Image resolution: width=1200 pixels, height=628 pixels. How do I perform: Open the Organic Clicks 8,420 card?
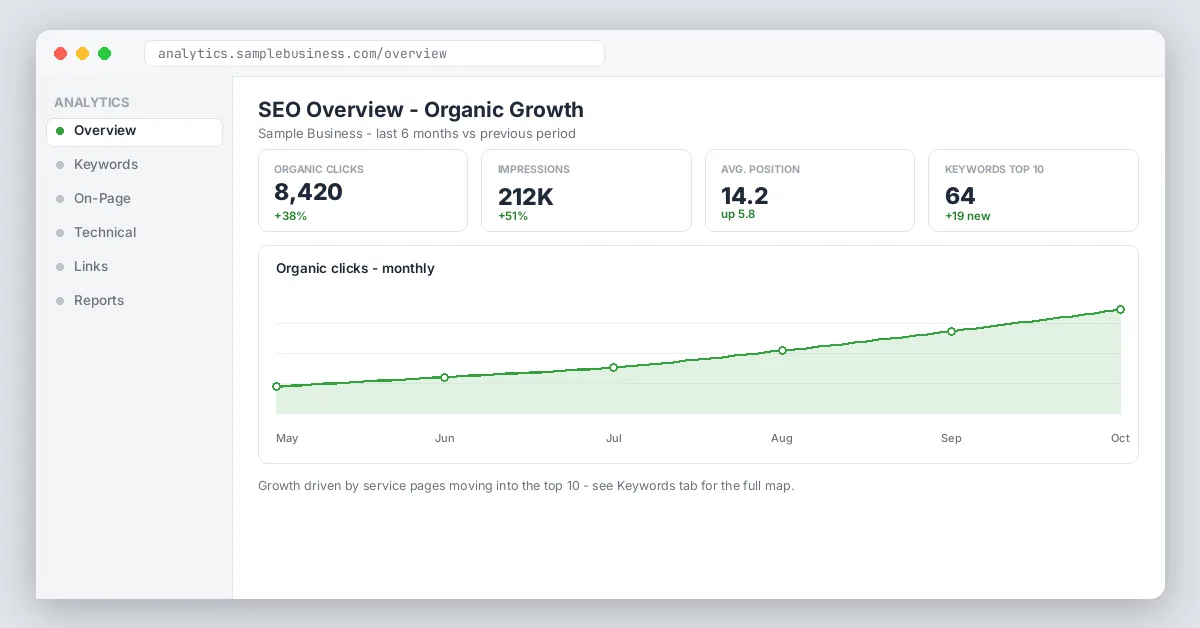click(x=363, y=190)
